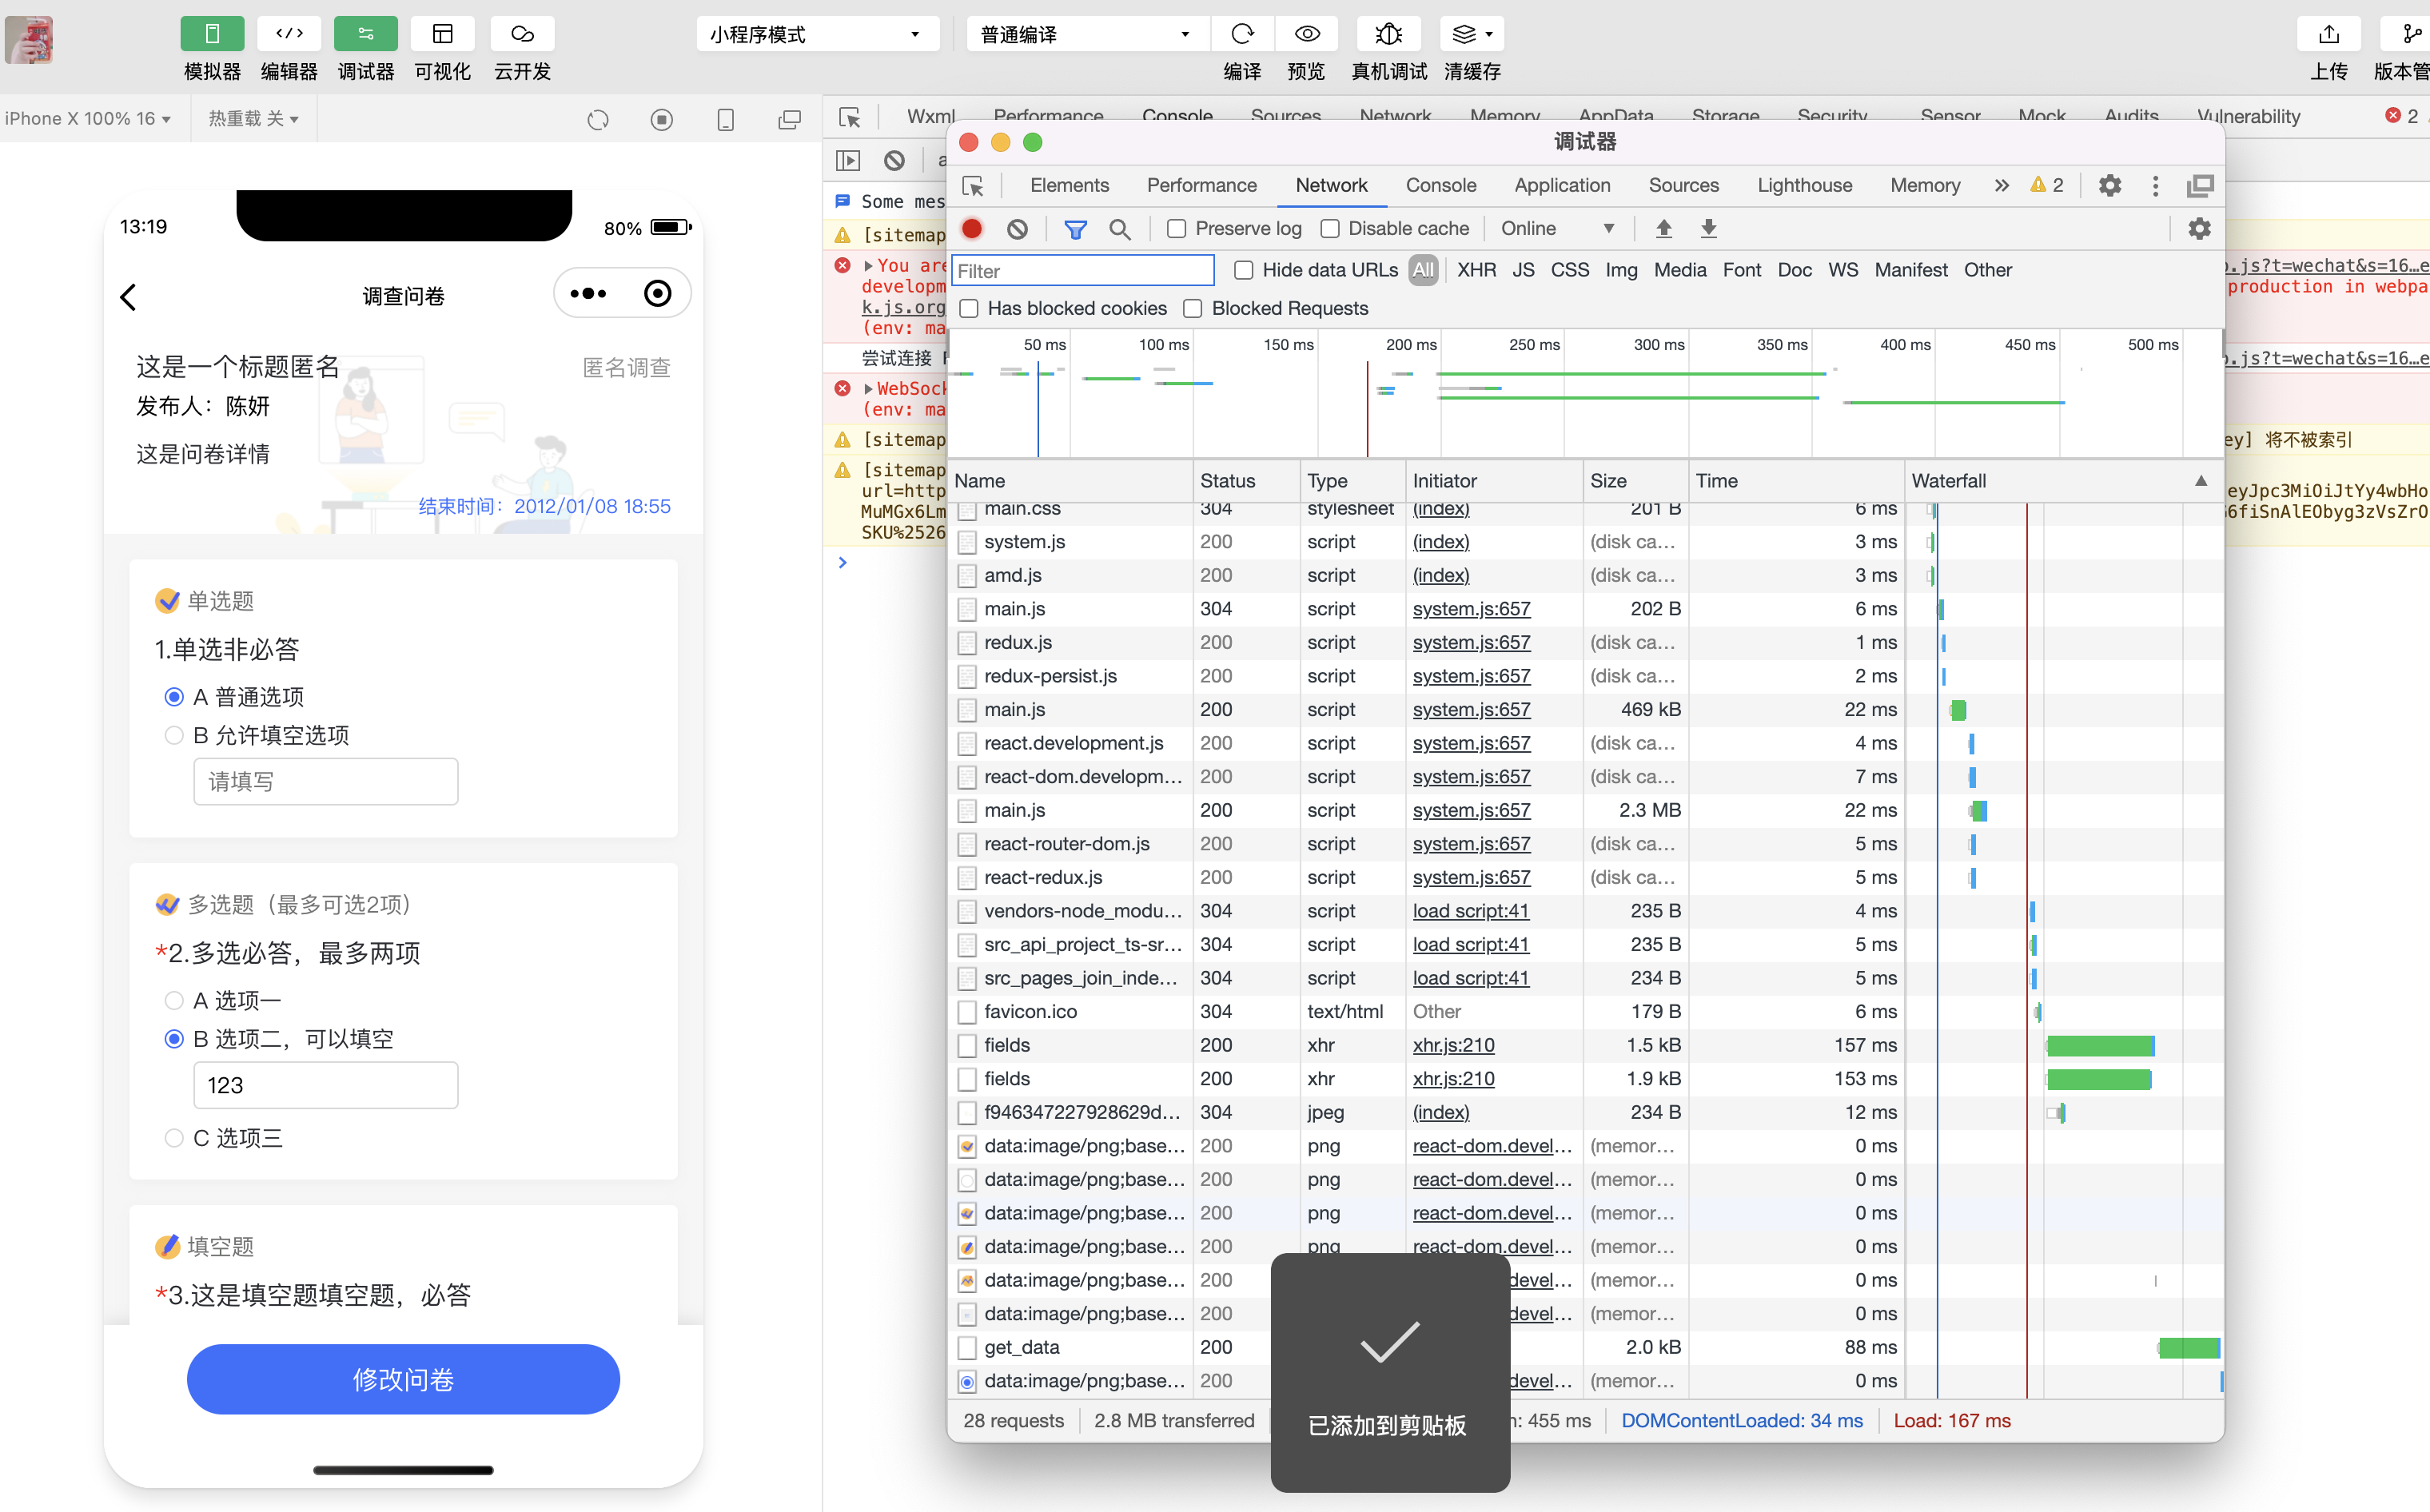Click the preview eye icon
Image resolution: width=2430 pixels, height=1512 pixels.
1306,35
